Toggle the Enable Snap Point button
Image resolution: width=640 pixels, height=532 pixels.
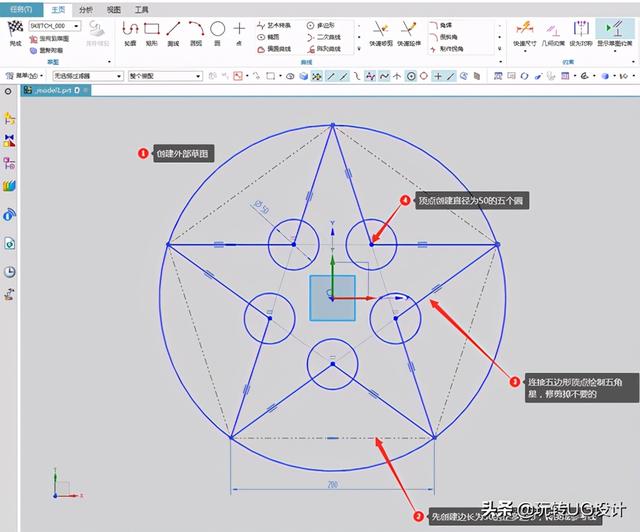click(317, 76)
